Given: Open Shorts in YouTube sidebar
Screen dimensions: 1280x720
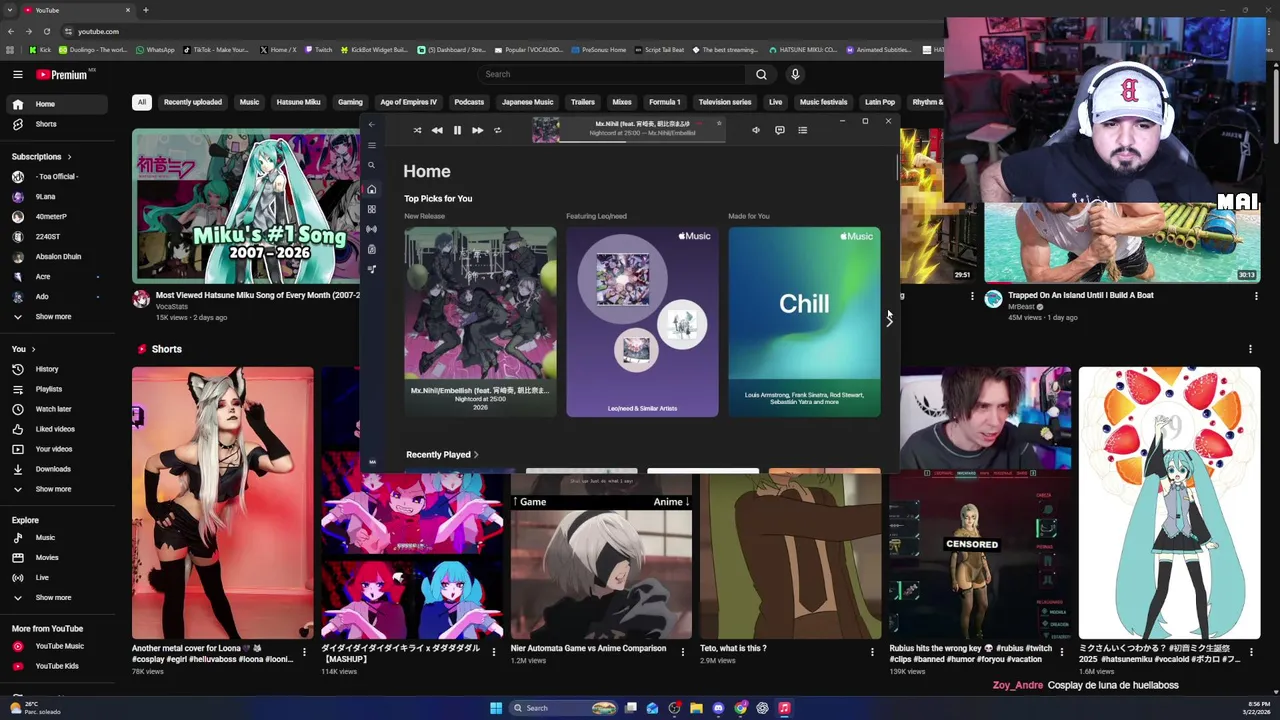Looking at the screenshot, I should [58, 124].
